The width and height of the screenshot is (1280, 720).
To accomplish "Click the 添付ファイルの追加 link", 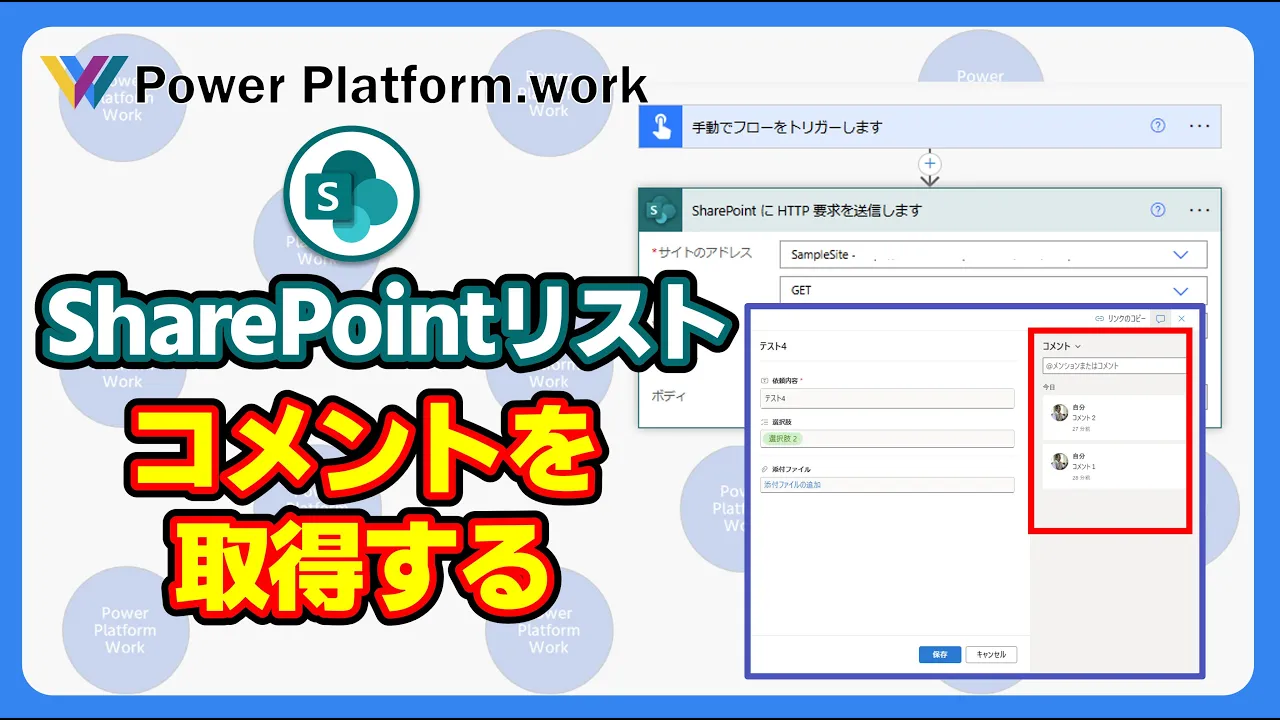I will tap(792, 485).
